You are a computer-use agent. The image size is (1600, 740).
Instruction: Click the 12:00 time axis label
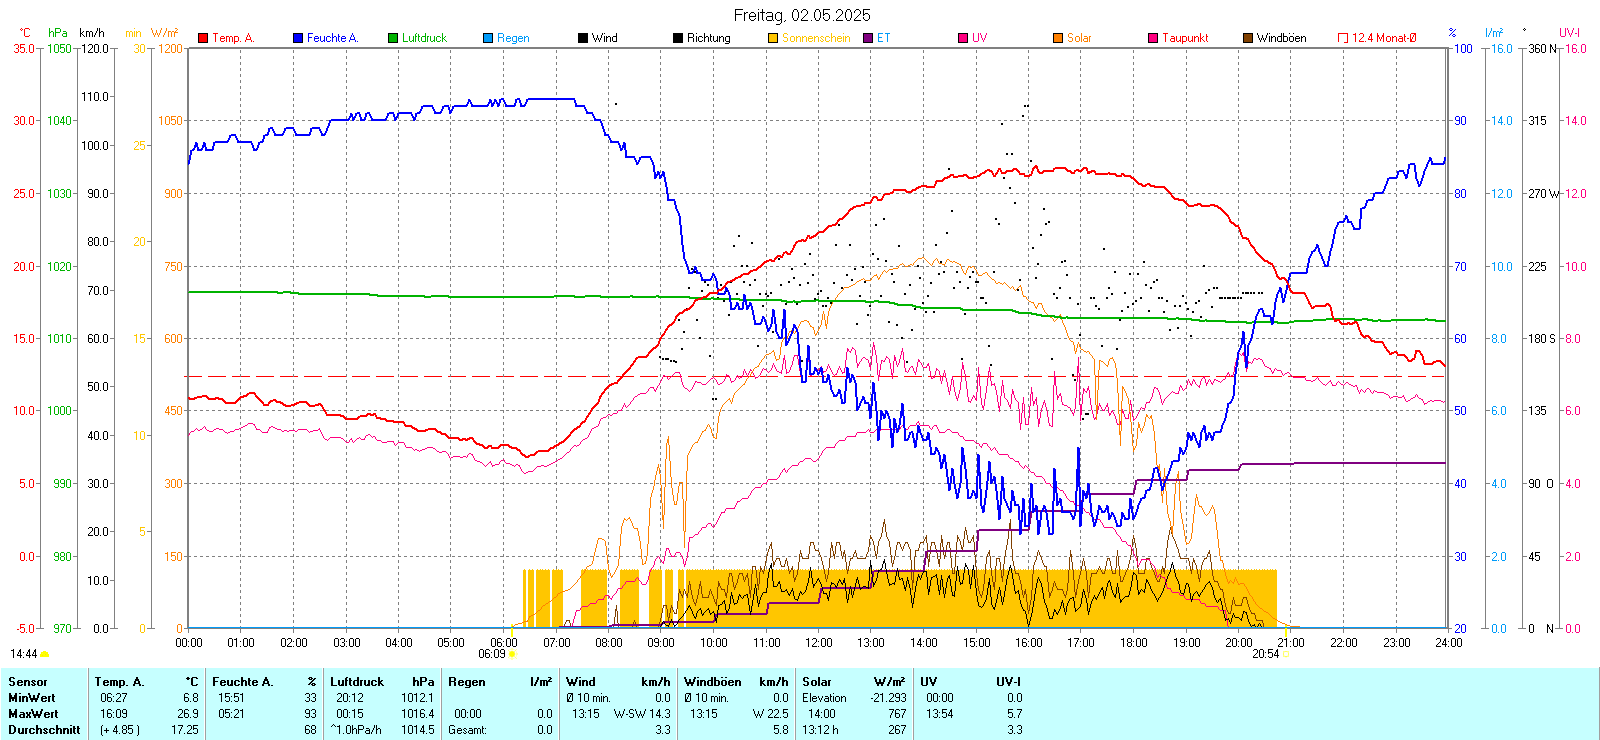[819, 643]
